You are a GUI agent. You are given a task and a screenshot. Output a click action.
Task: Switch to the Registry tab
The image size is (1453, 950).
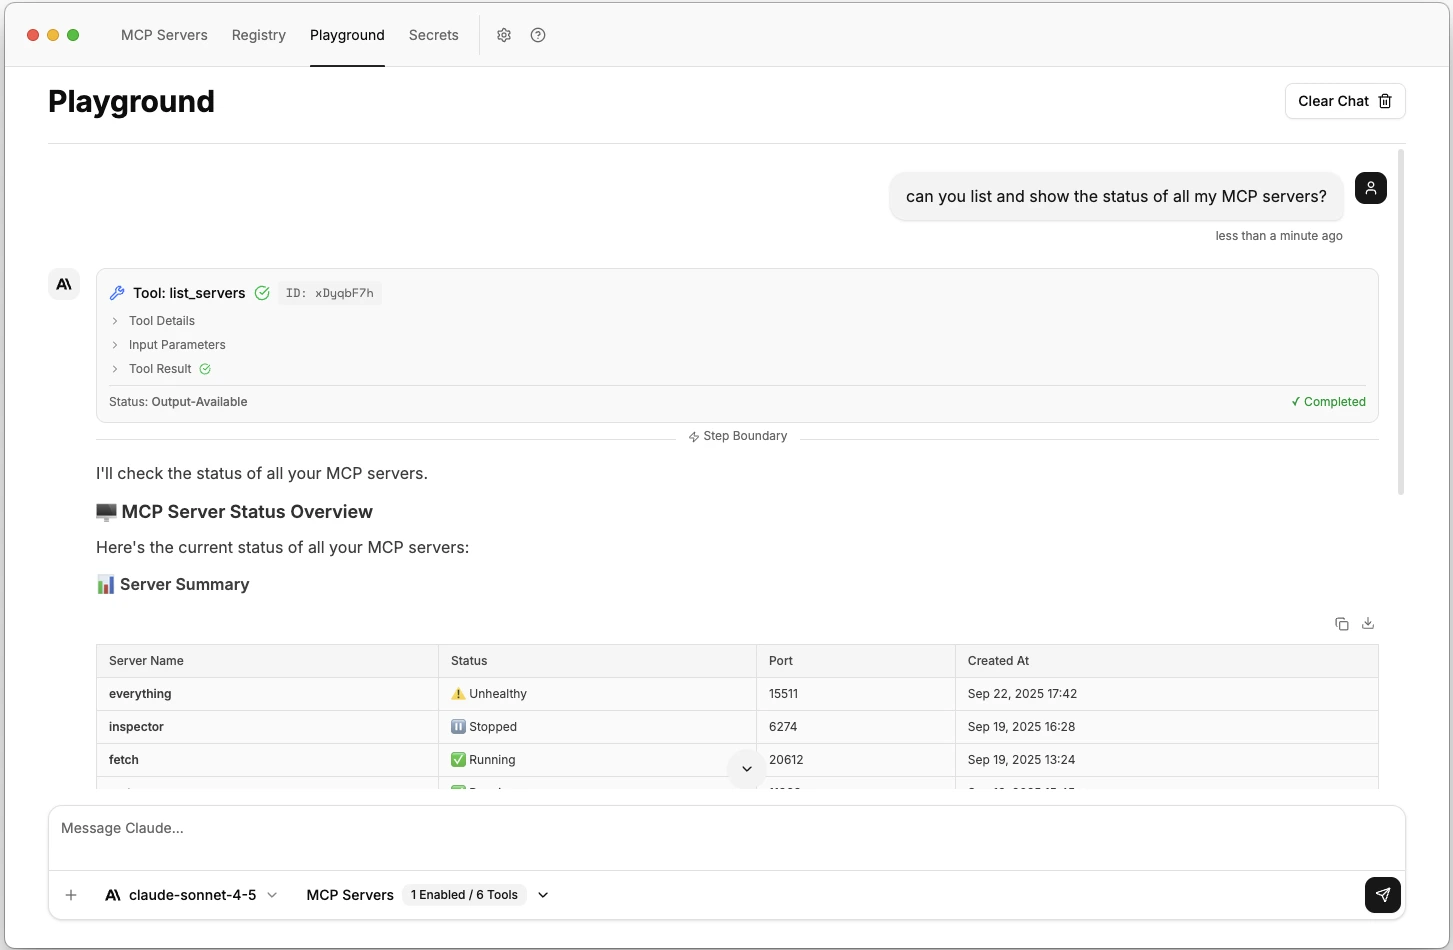tap(258, 35)
